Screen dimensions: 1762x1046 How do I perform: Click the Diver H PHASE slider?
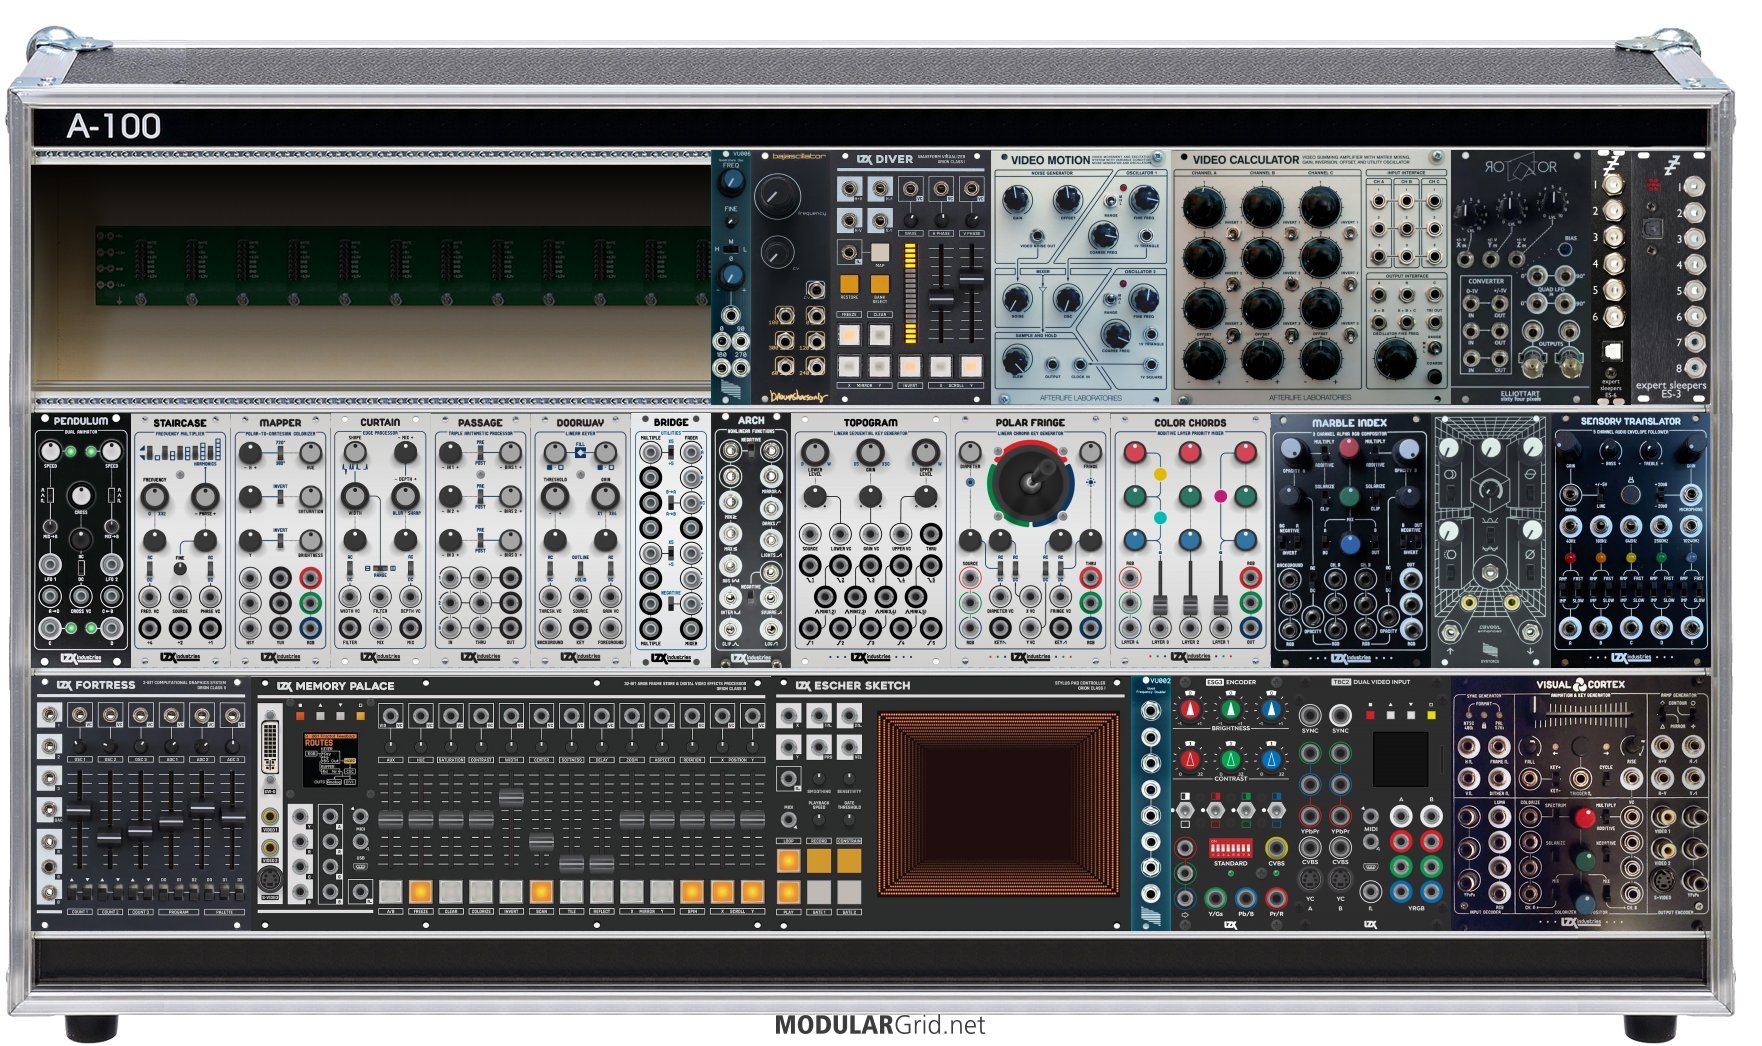[x=941, y=298]
